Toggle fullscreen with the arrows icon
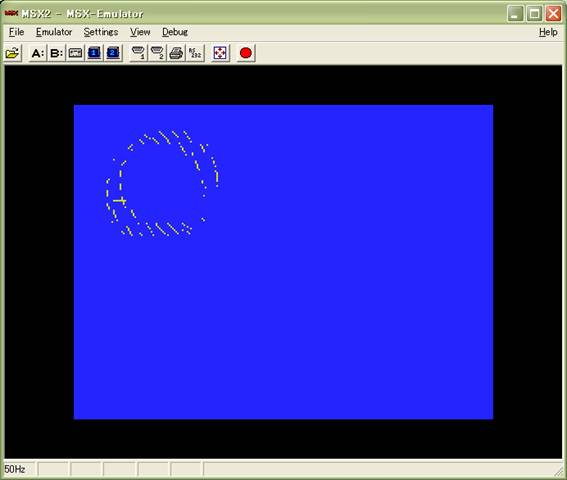This screenshot has width=567, height=480. click(220, 53)
